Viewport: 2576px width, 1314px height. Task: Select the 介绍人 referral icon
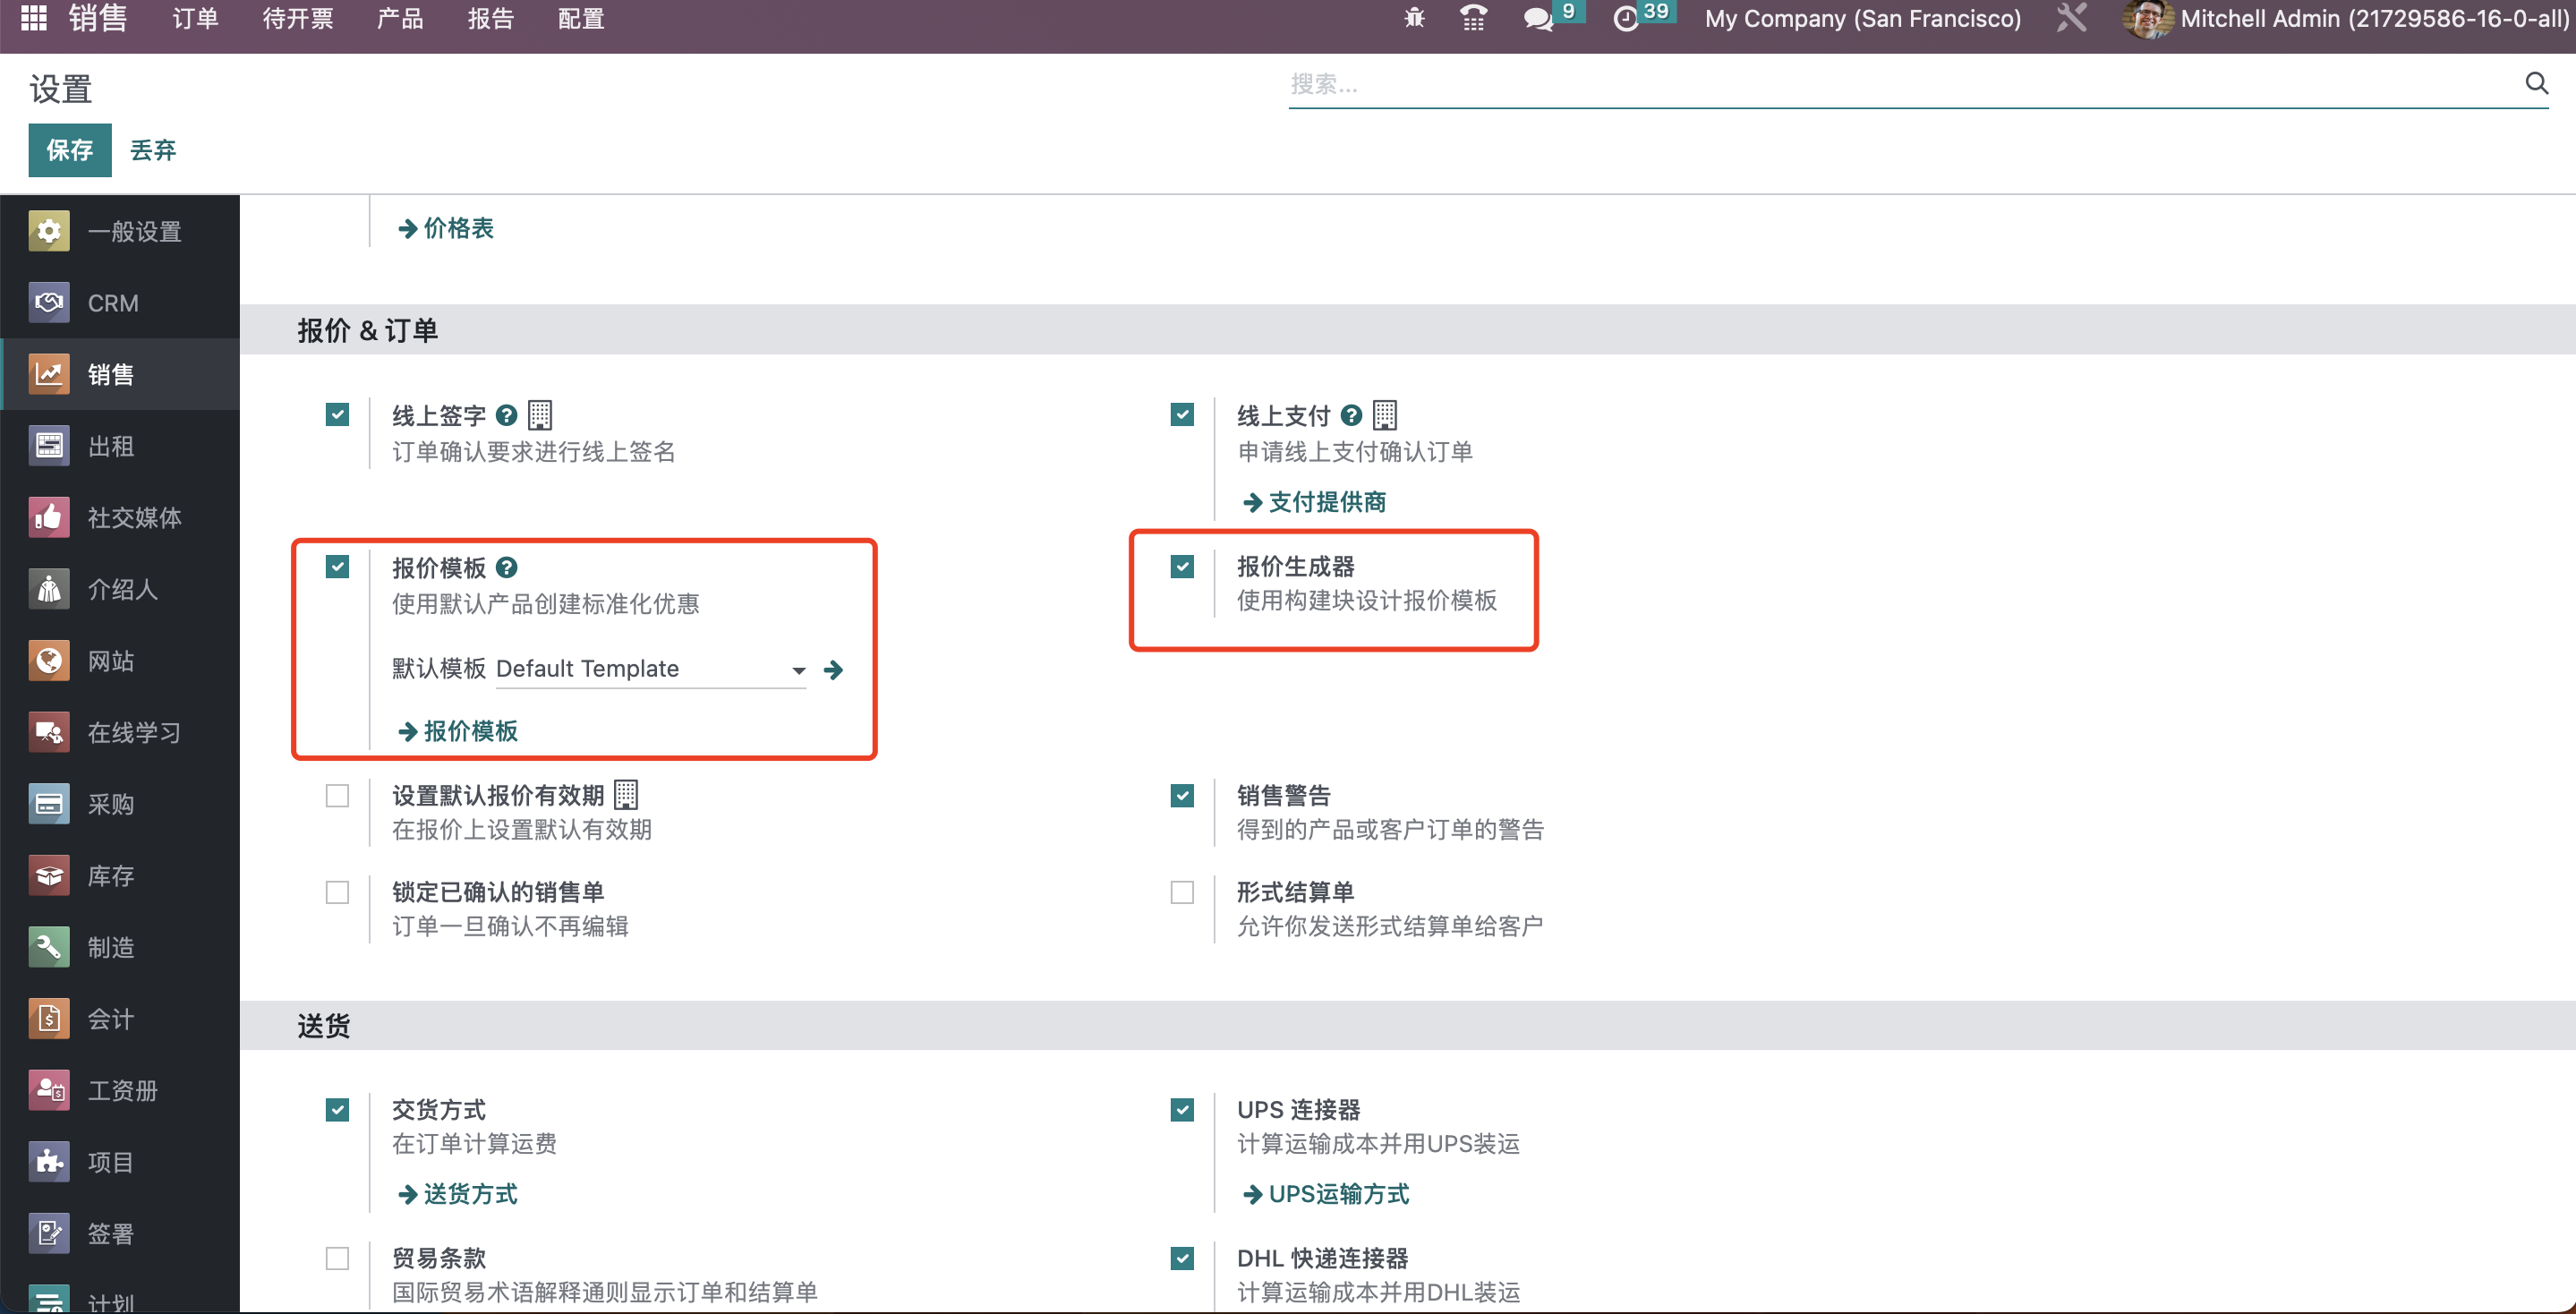[x=49, y=589]
